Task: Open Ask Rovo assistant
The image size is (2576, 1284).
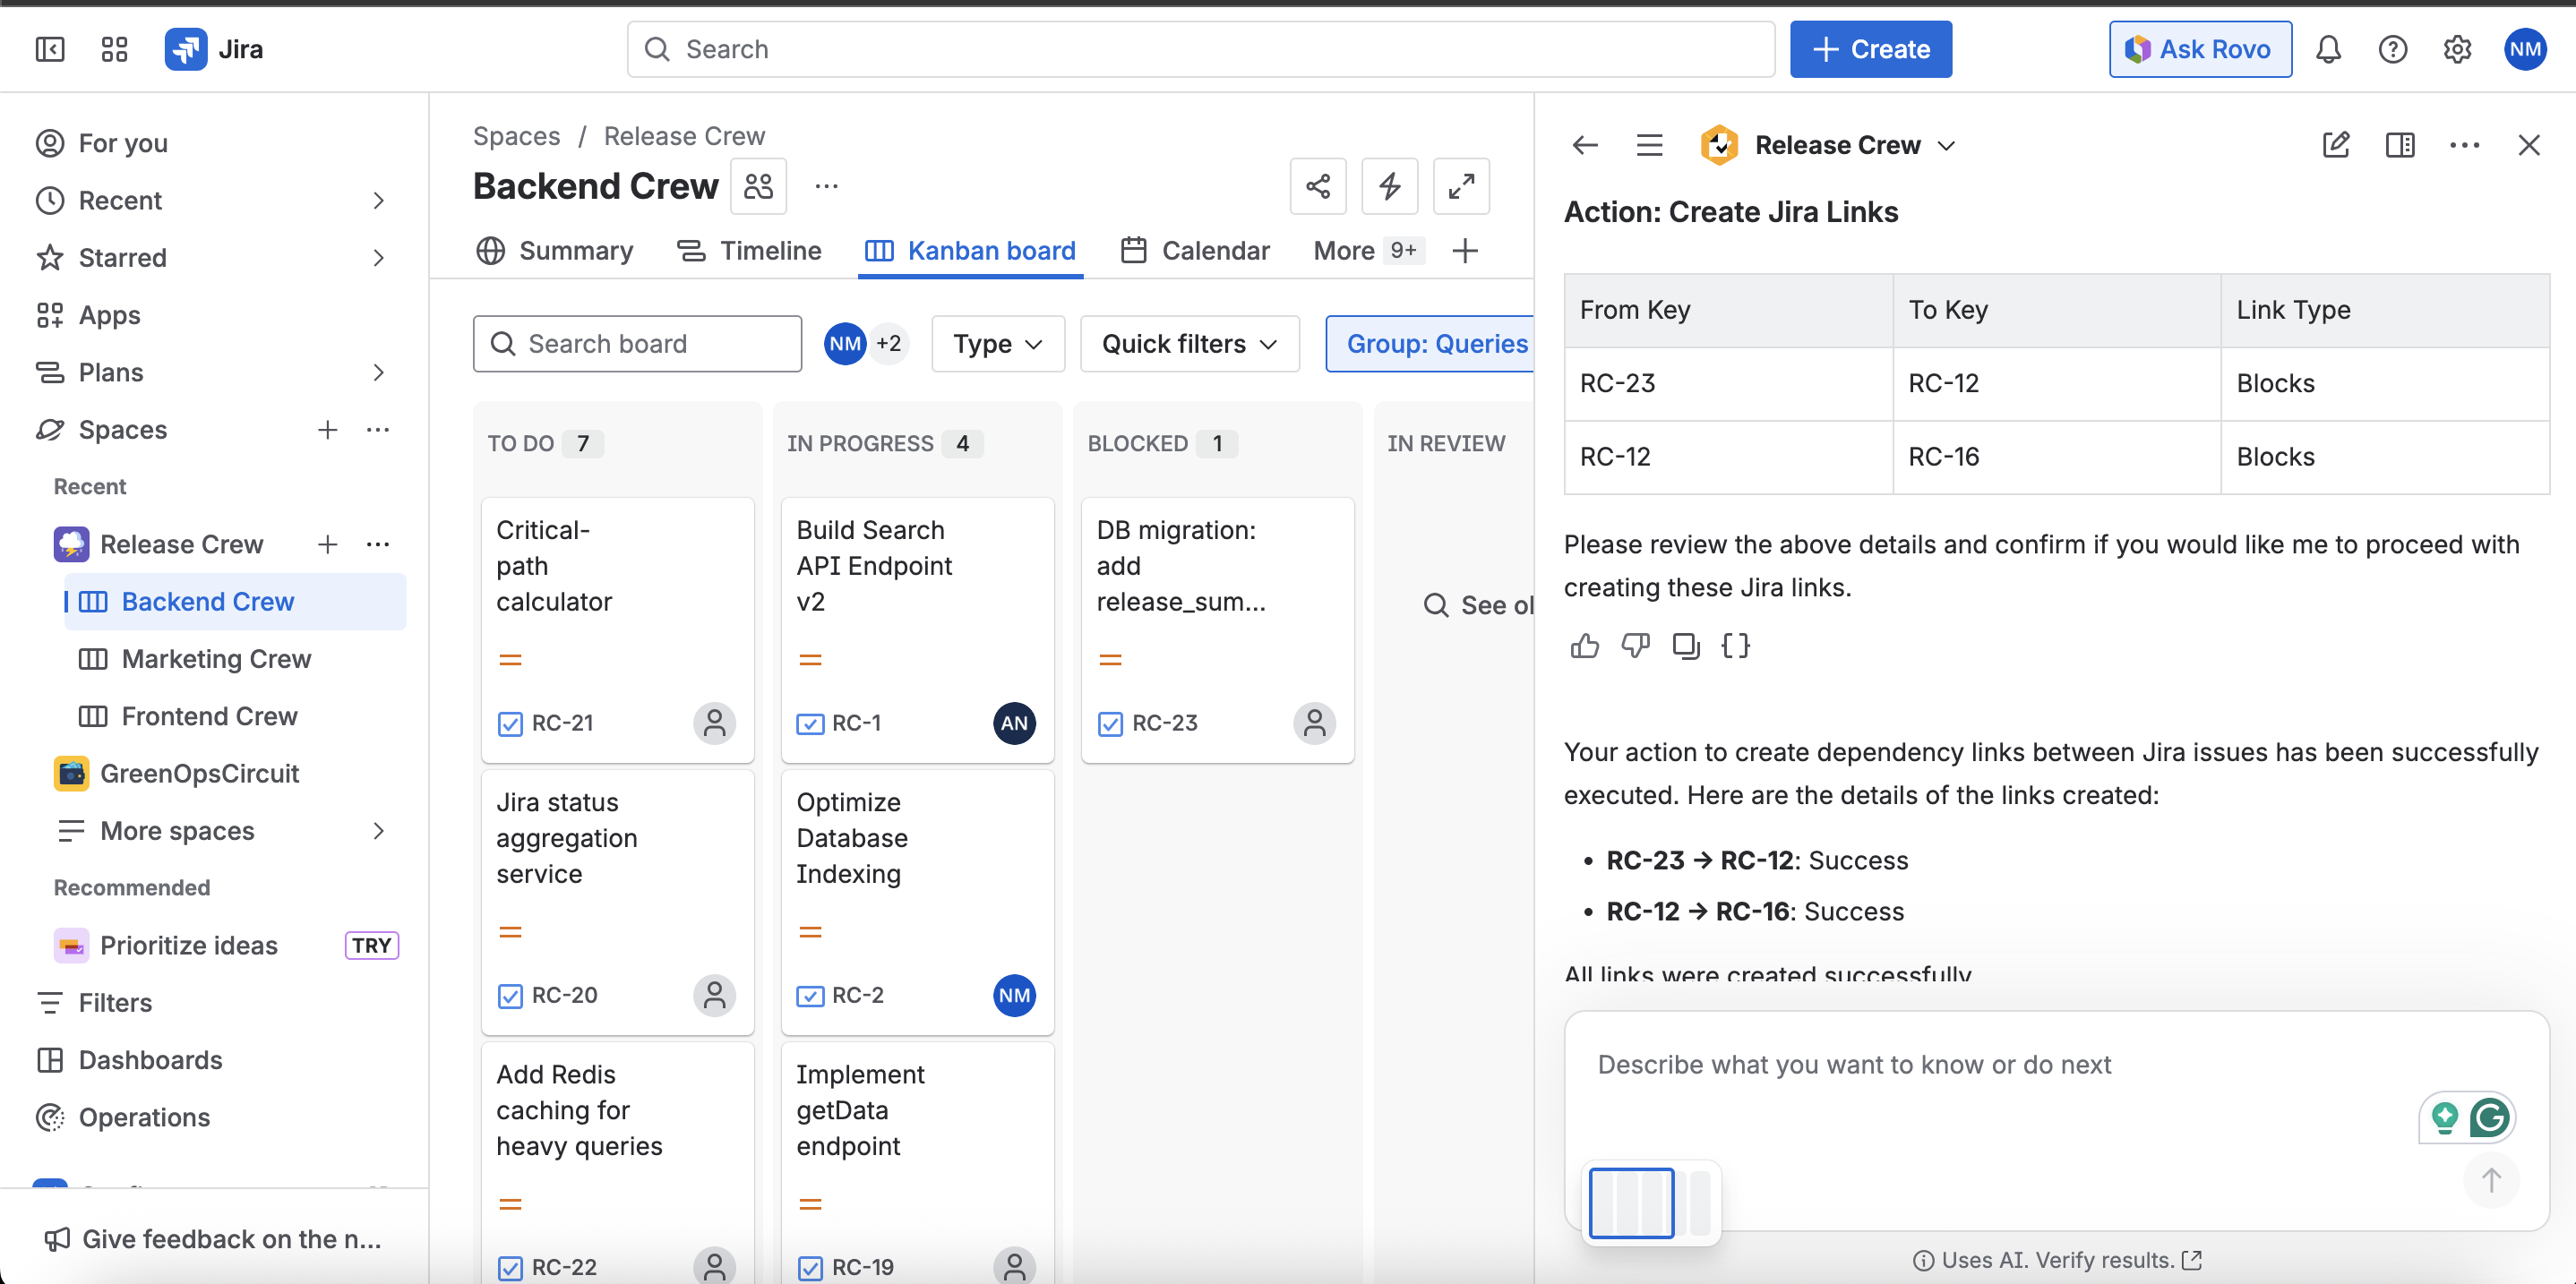Action: click(x=2199, y=49)
